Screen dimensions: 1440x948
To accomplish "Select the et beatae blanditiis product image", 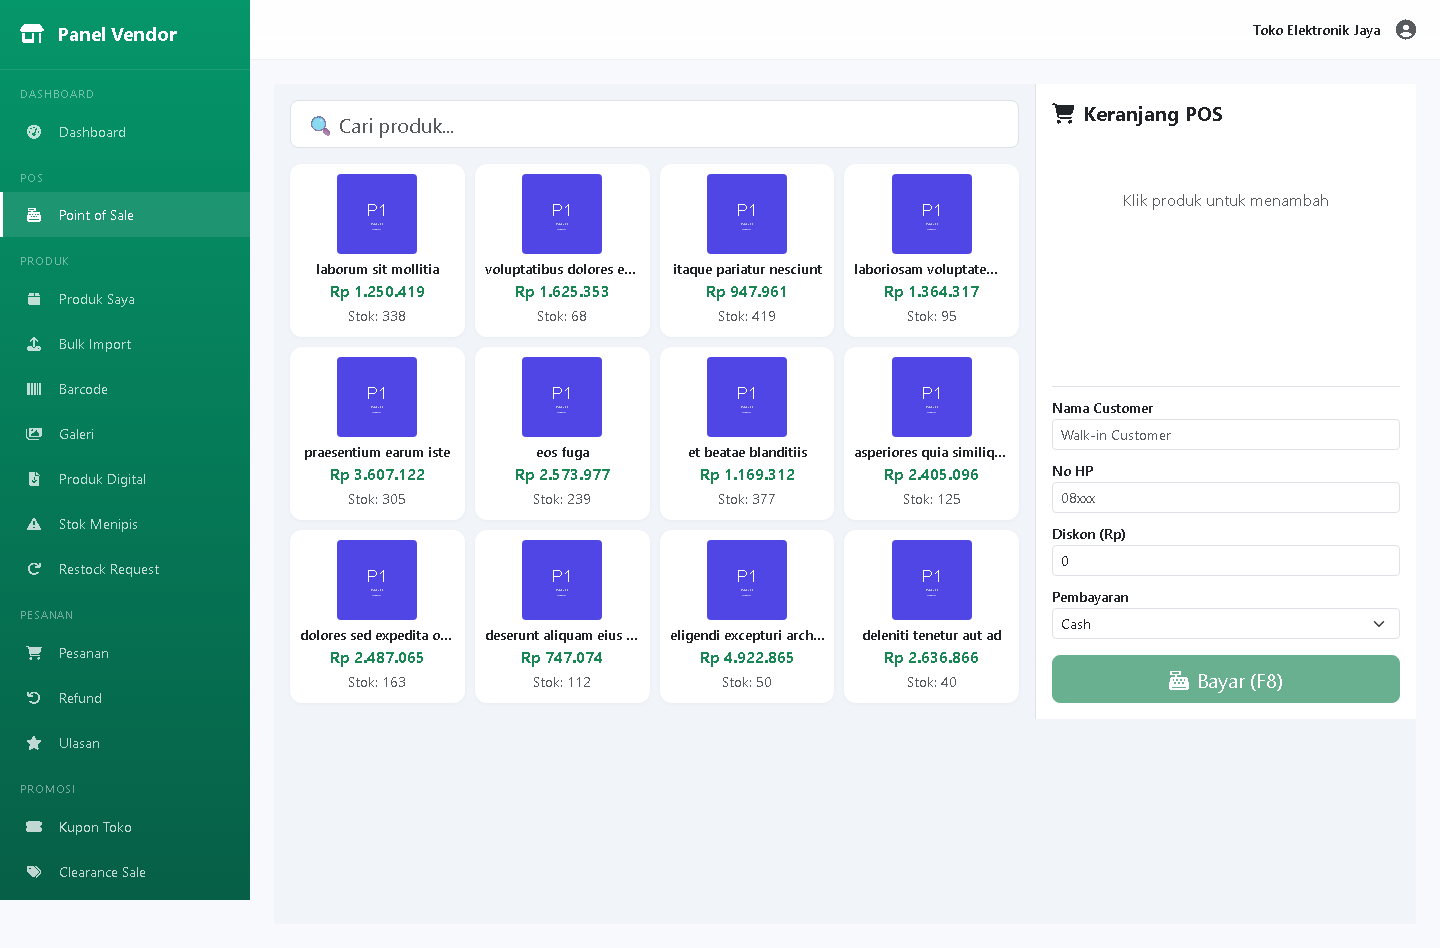I will pyautogui.click(x=747, y=397).
